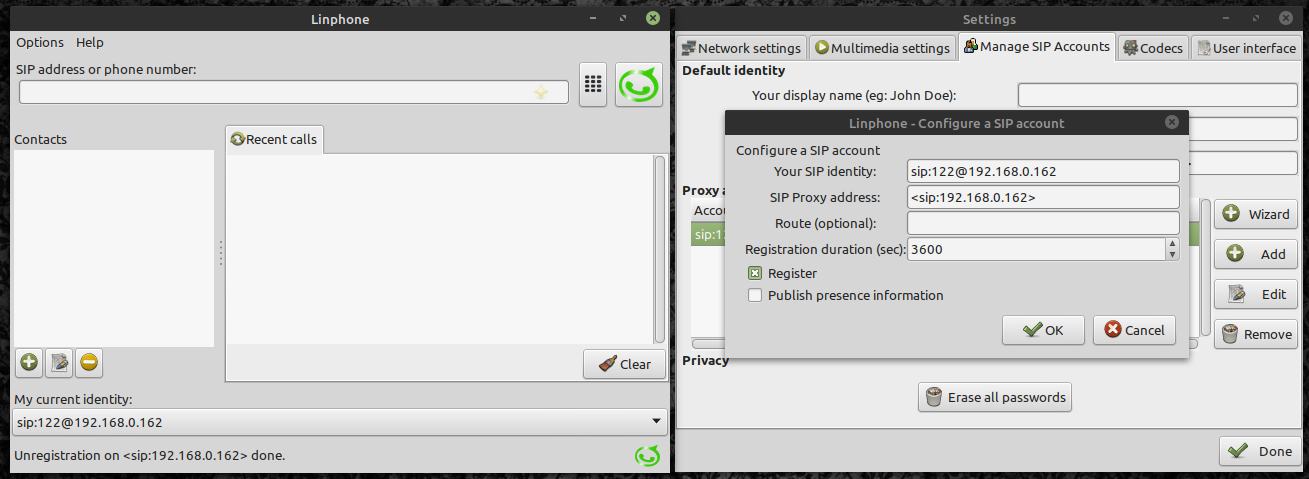Increase the registration duration value

click(1172, 243)
